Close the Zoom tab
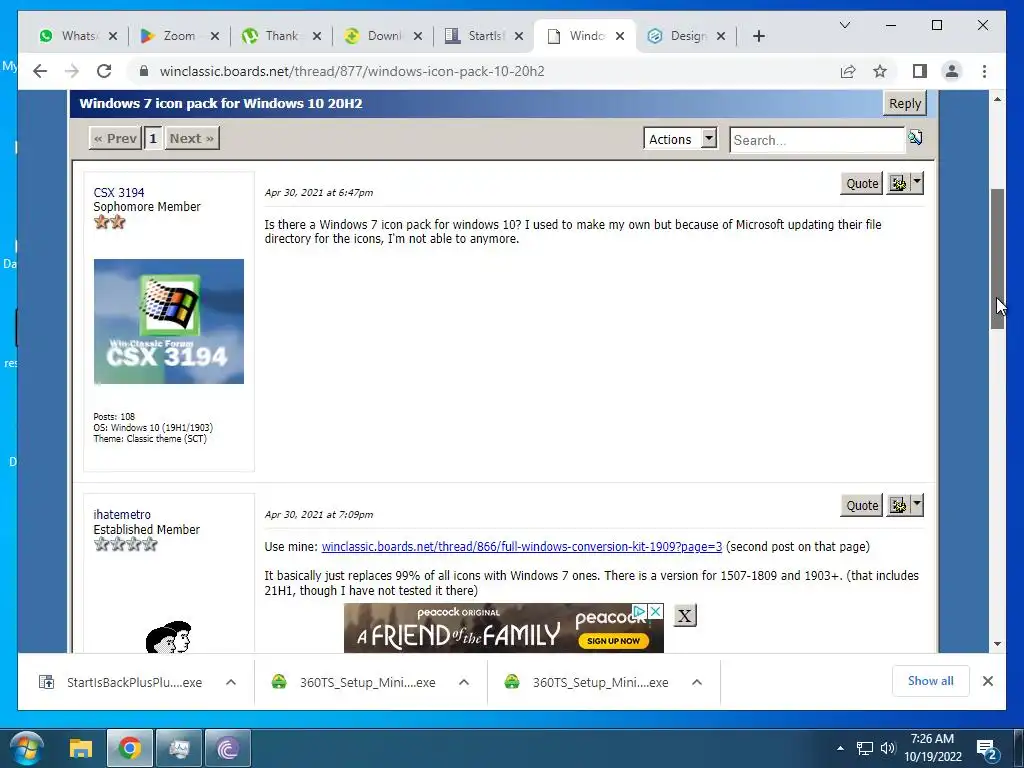The image size is (1024, 768). point(215,36)
